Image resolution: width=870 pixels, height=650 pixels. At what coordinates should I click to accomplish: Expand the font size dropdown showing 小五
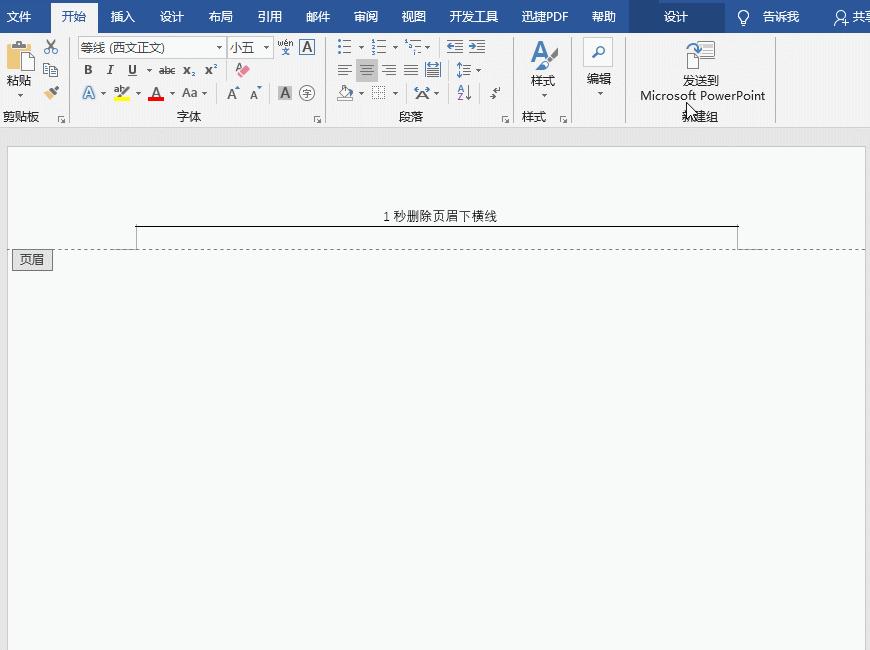click(x=264, y=47)
